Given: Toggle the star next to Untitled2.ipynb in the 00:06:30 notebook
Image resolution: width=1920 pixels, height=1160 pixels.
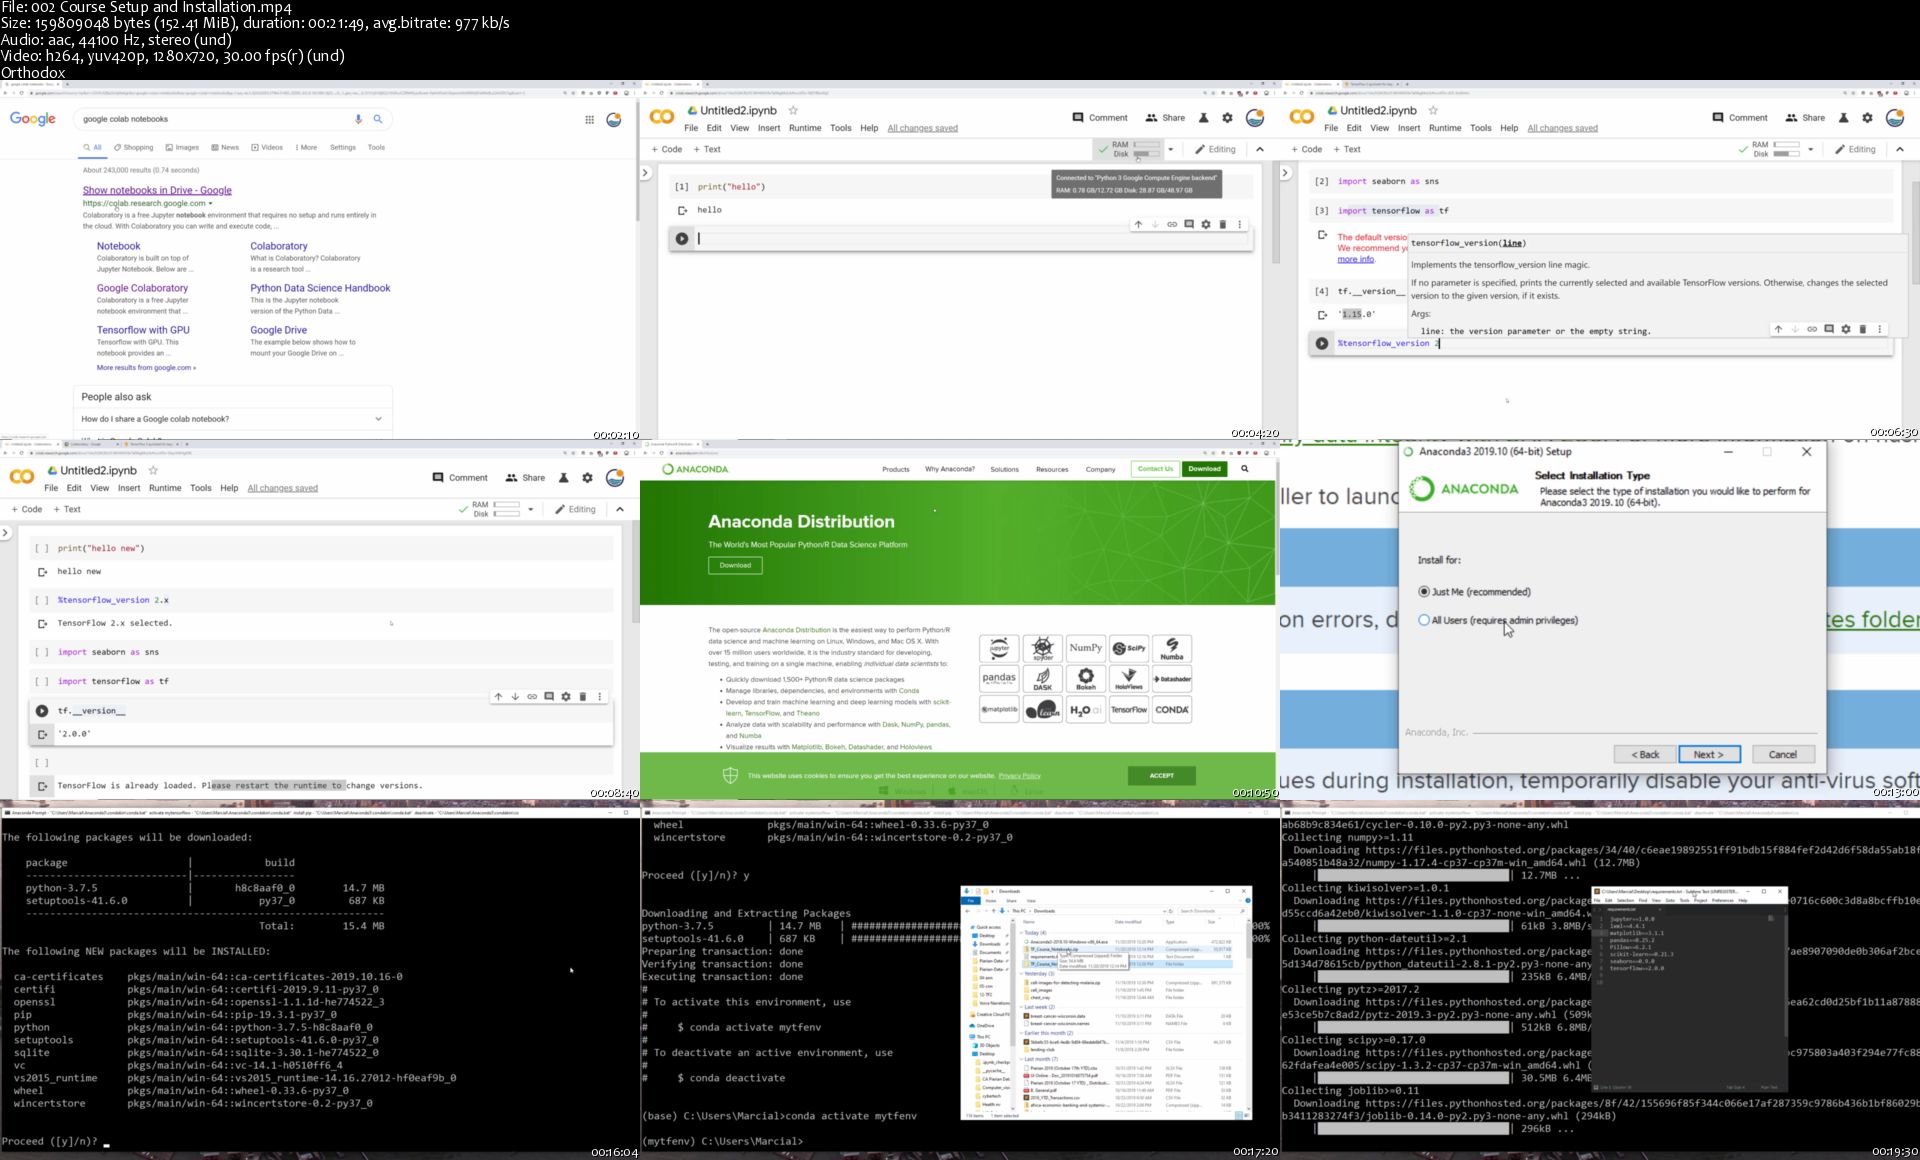Looking at the screenshot, I should (x=1433, y=110).
